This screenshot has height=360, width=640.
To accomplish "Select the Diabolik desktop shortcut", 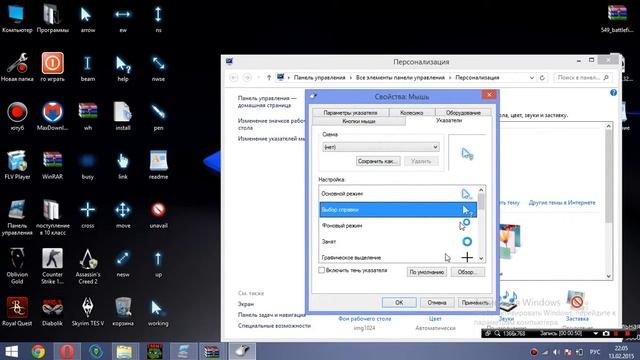I will click(52, 312).
